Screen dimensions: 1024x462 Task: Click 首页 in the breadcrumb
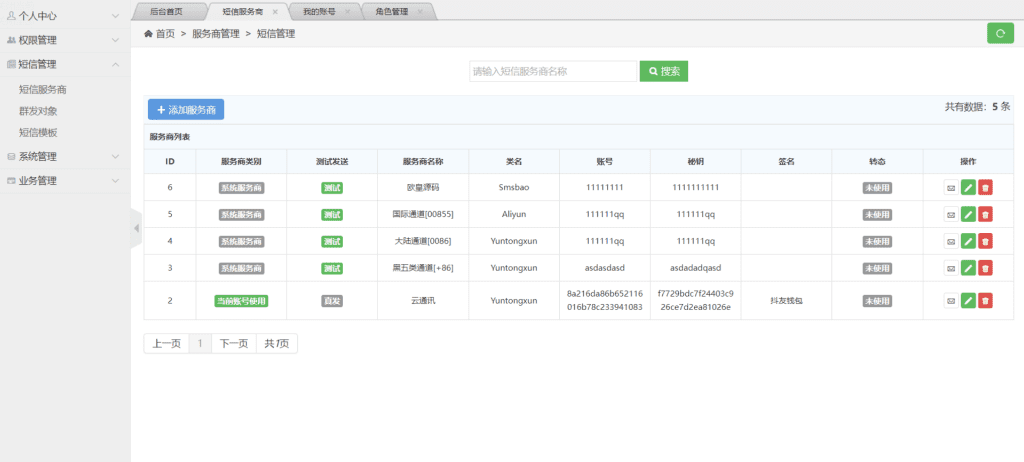point(165,34)
